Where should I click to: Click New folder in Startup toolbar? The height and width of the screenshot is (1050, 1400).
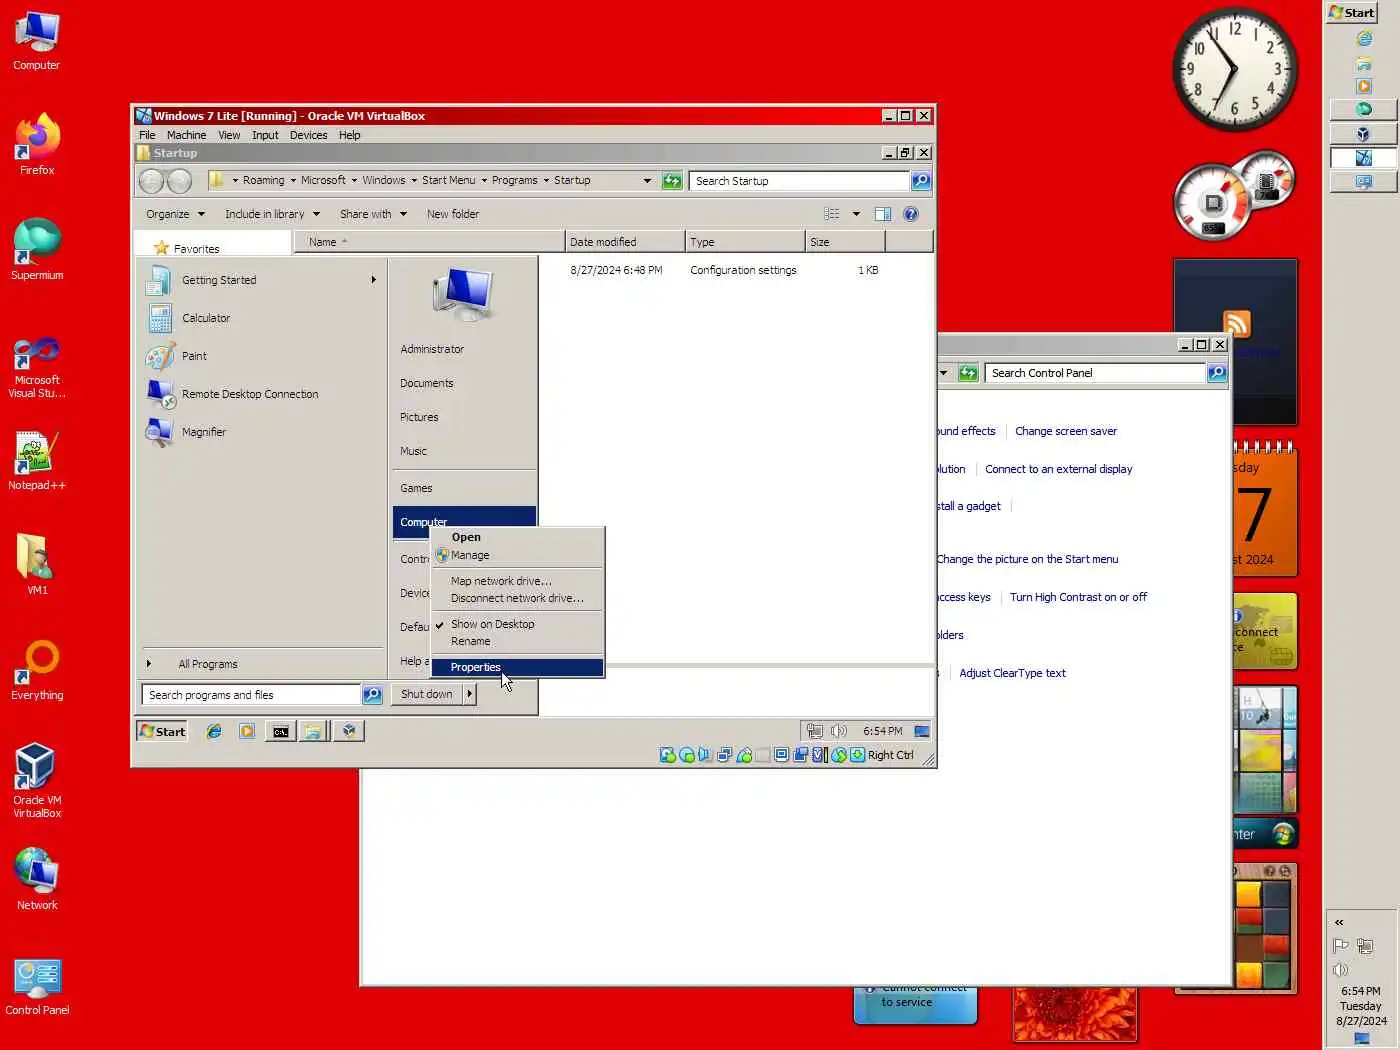tap(453, 214)
